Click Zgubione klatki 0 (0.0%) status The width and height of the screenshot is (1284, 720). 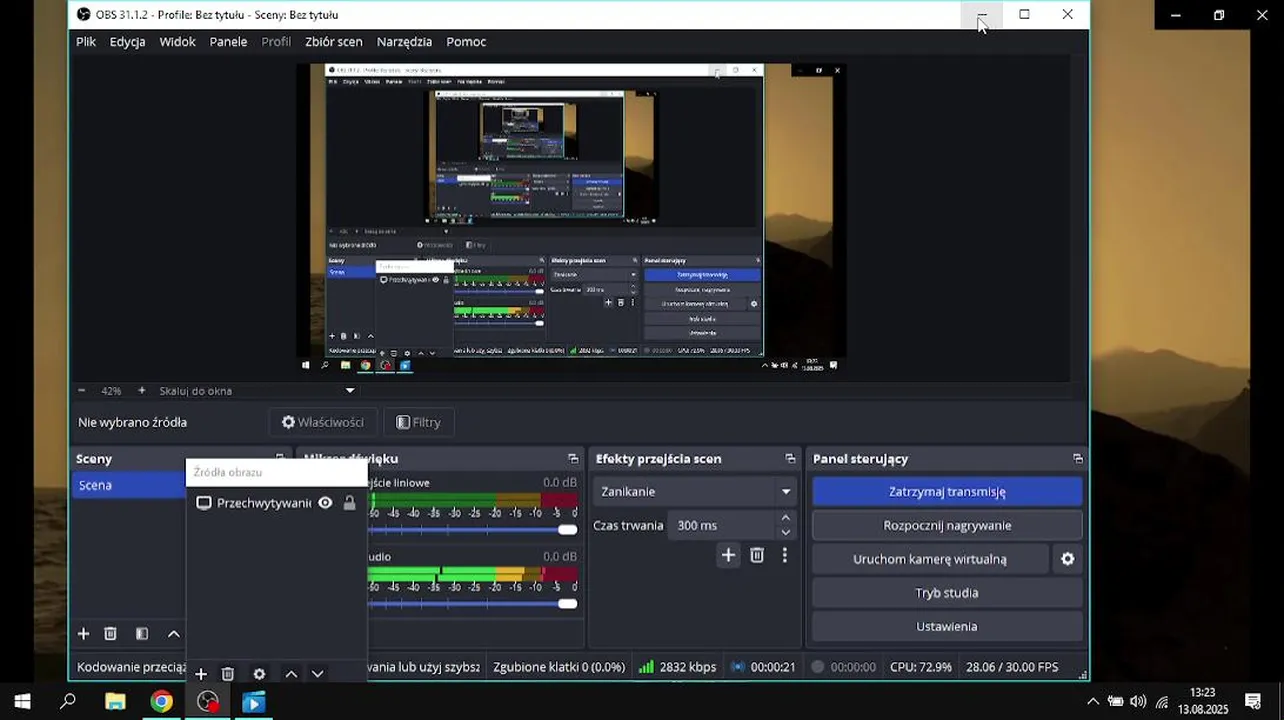[559, 667]
